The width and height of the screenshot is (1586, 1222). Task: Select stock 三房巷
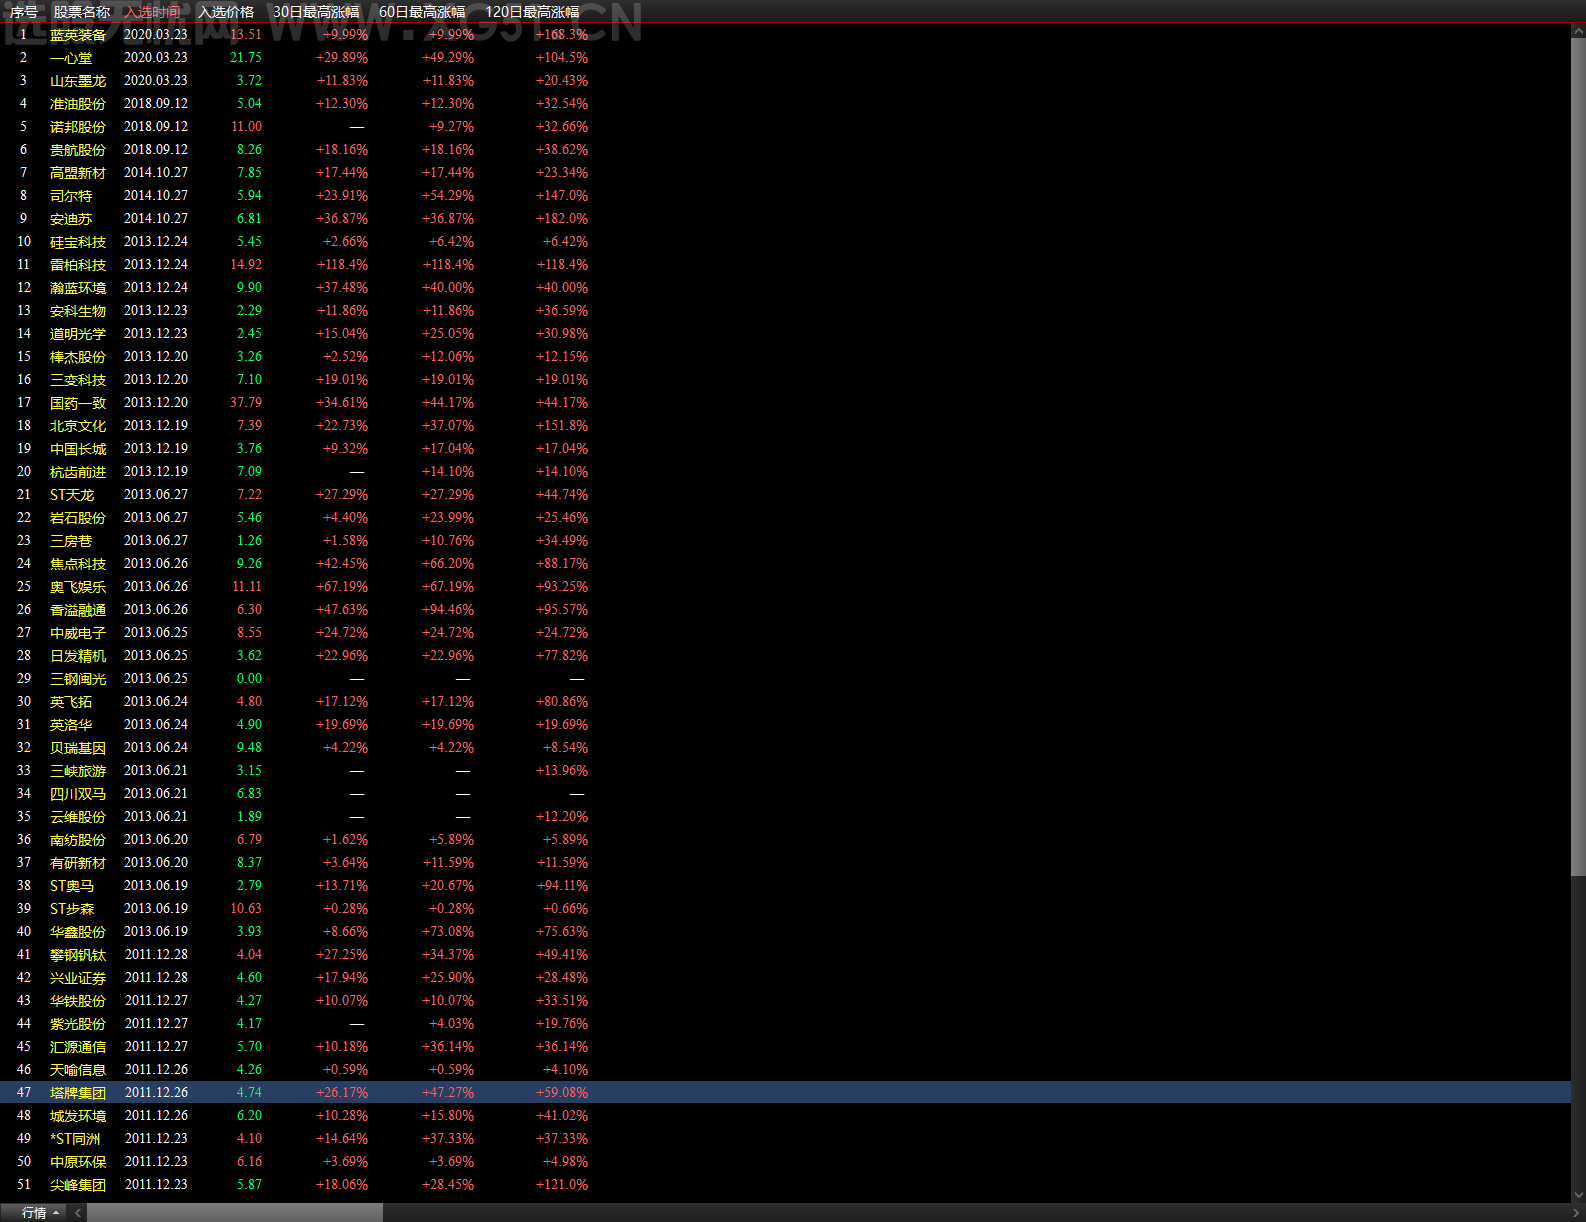click(71, 541)
